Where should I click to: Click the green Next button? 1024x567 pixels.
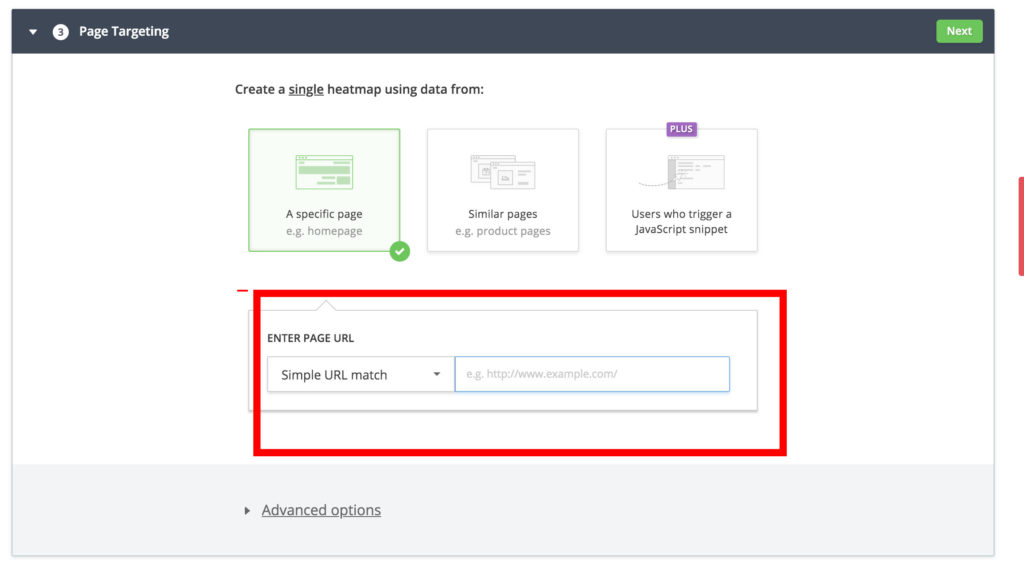[959, 31]
